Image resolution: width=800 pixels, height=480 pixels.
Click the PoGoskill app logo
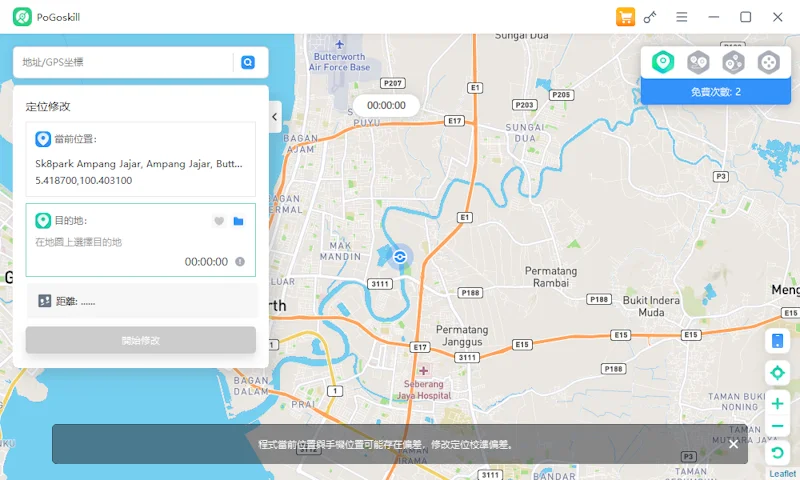22,17
